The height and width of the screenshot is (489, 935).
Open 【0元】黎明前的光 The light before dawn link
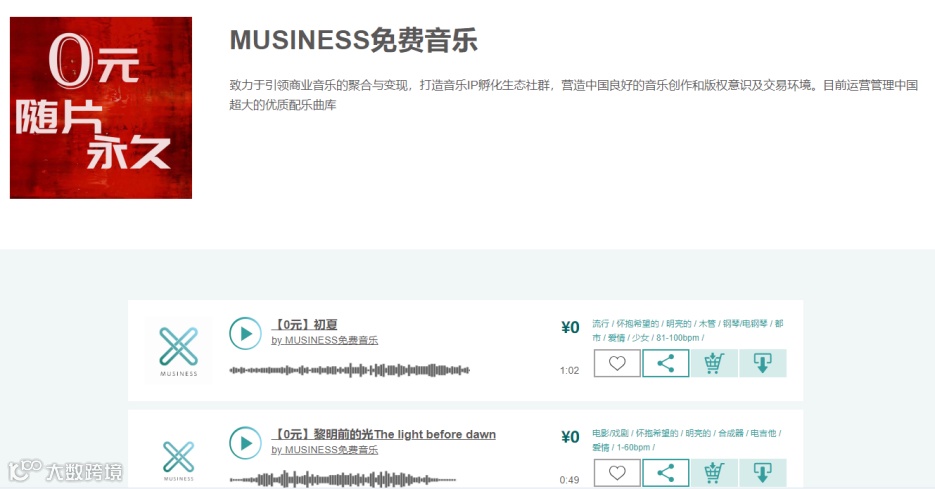pyautogui.click(x=383, y=435)
